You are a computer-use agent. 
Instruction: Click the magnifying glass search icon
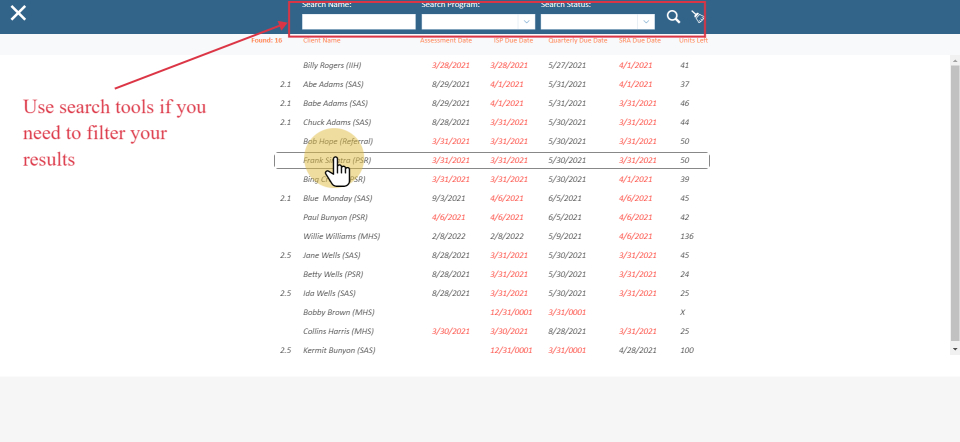673,17
